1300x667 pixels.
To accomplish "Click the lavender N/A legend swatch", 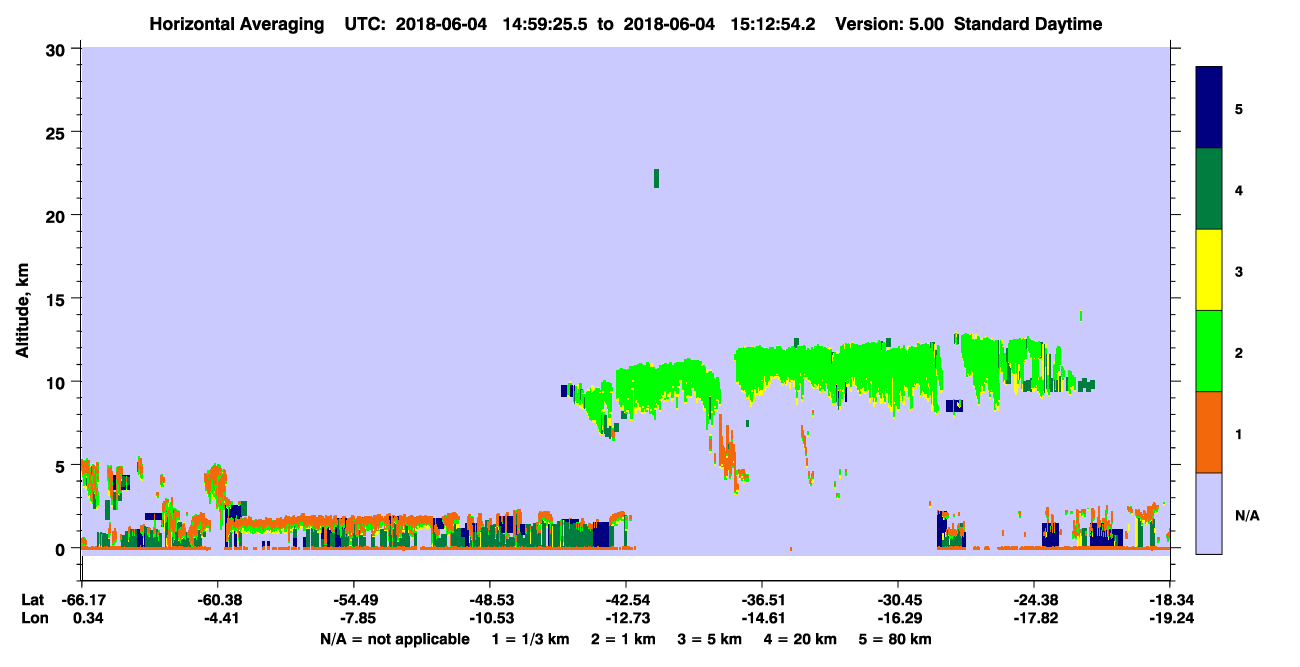I will click(x=1209, y=513).
